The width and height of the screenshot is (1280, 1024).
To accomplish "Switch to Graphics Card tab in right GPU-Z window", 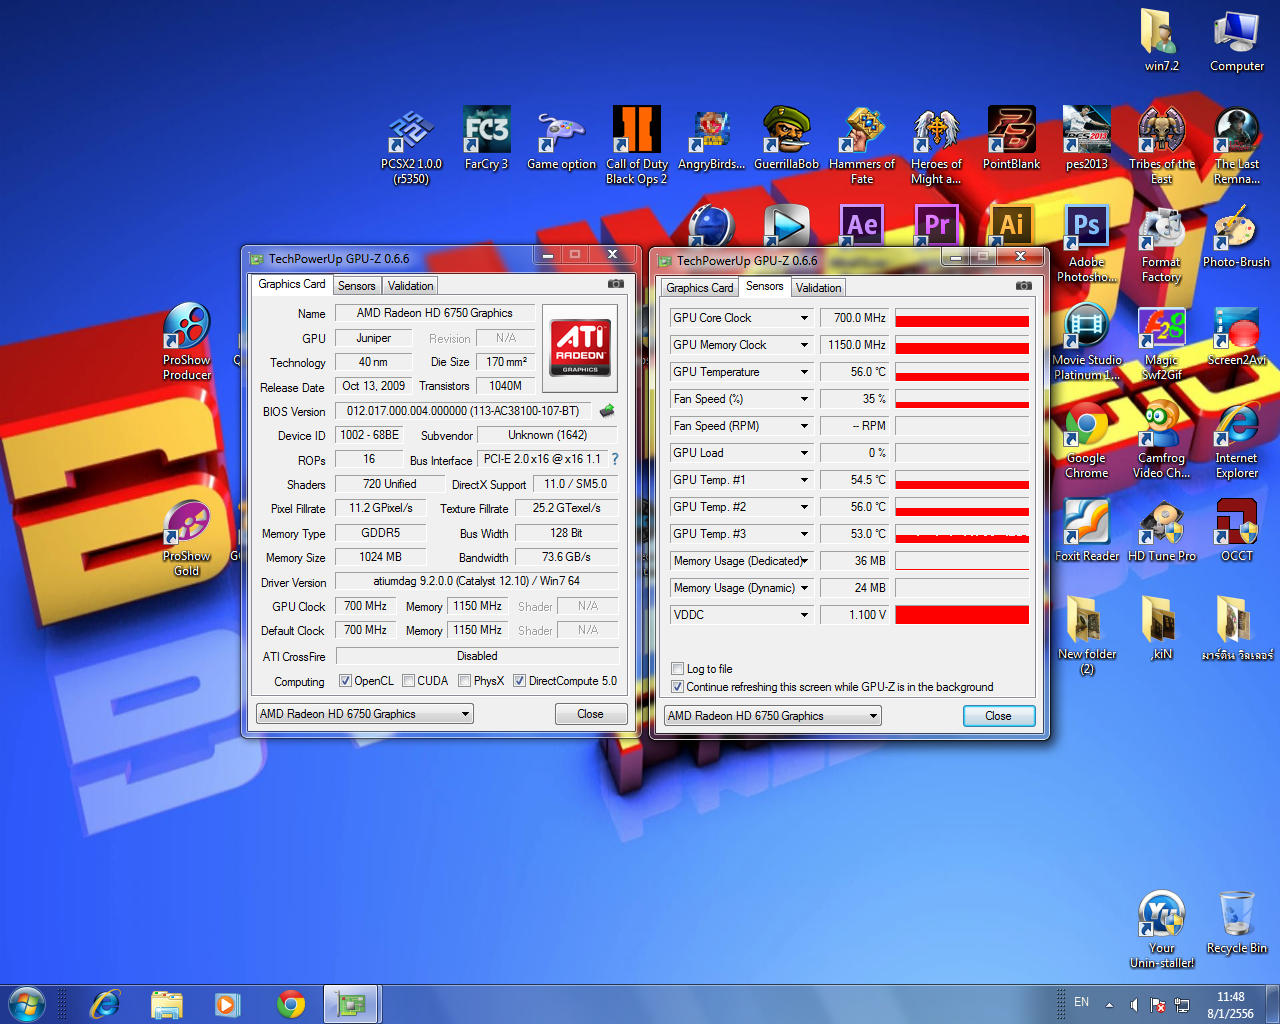I will (x=700, y=288).
